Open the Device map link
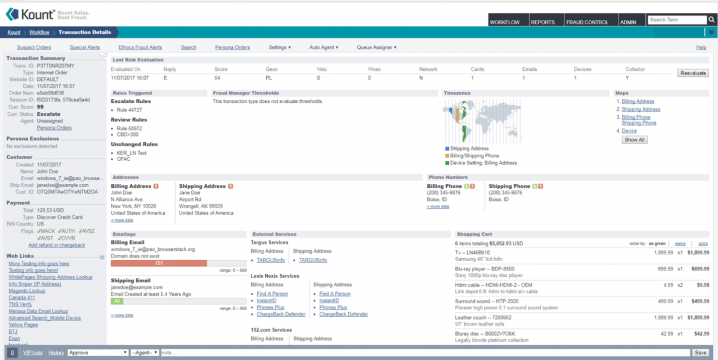The width and height of the screenshot is (718, 360). (629, 131)
